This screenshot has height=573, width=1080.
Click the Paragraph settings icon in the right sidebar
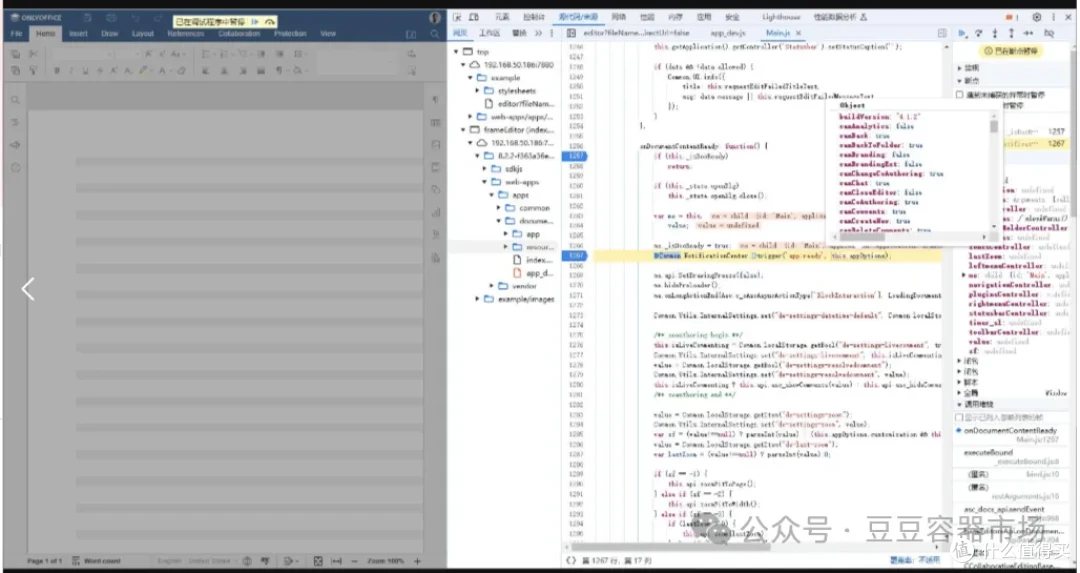(x=435, y=100)
